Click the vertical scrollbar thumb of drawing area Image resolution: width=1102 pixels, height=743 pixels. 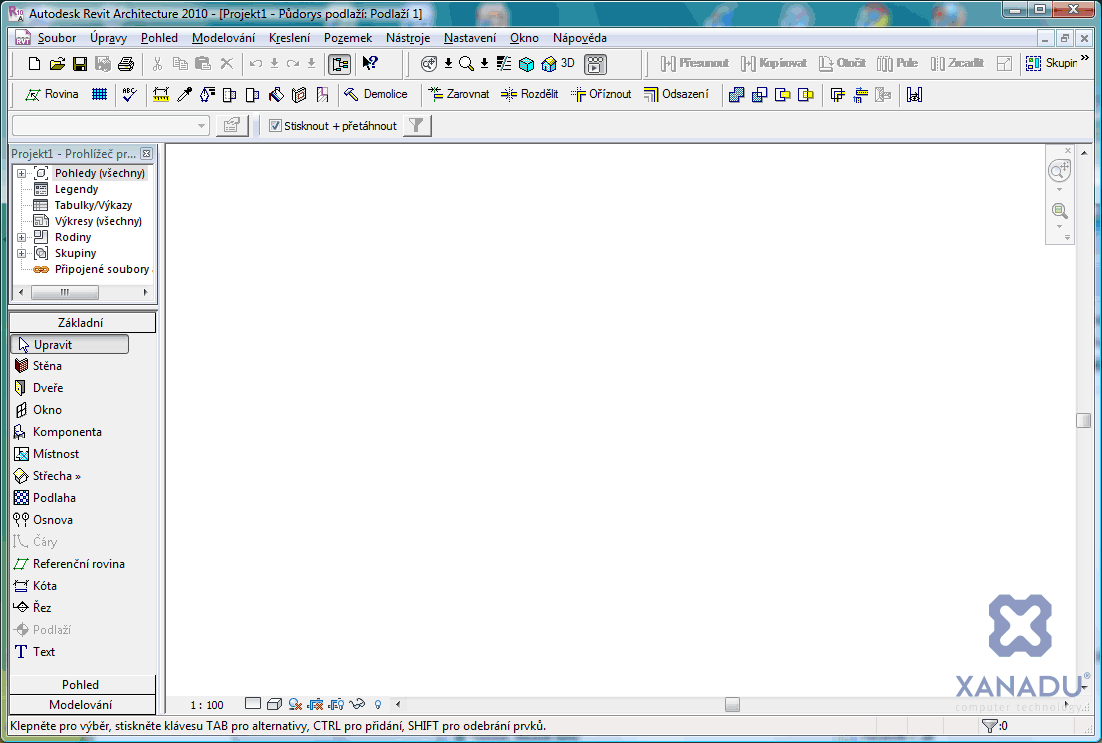[x=1083, y=420]
